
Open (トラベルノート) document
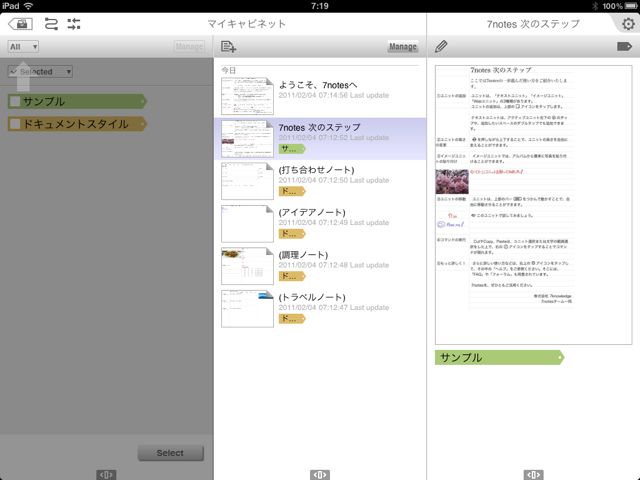tap(320, 309)
